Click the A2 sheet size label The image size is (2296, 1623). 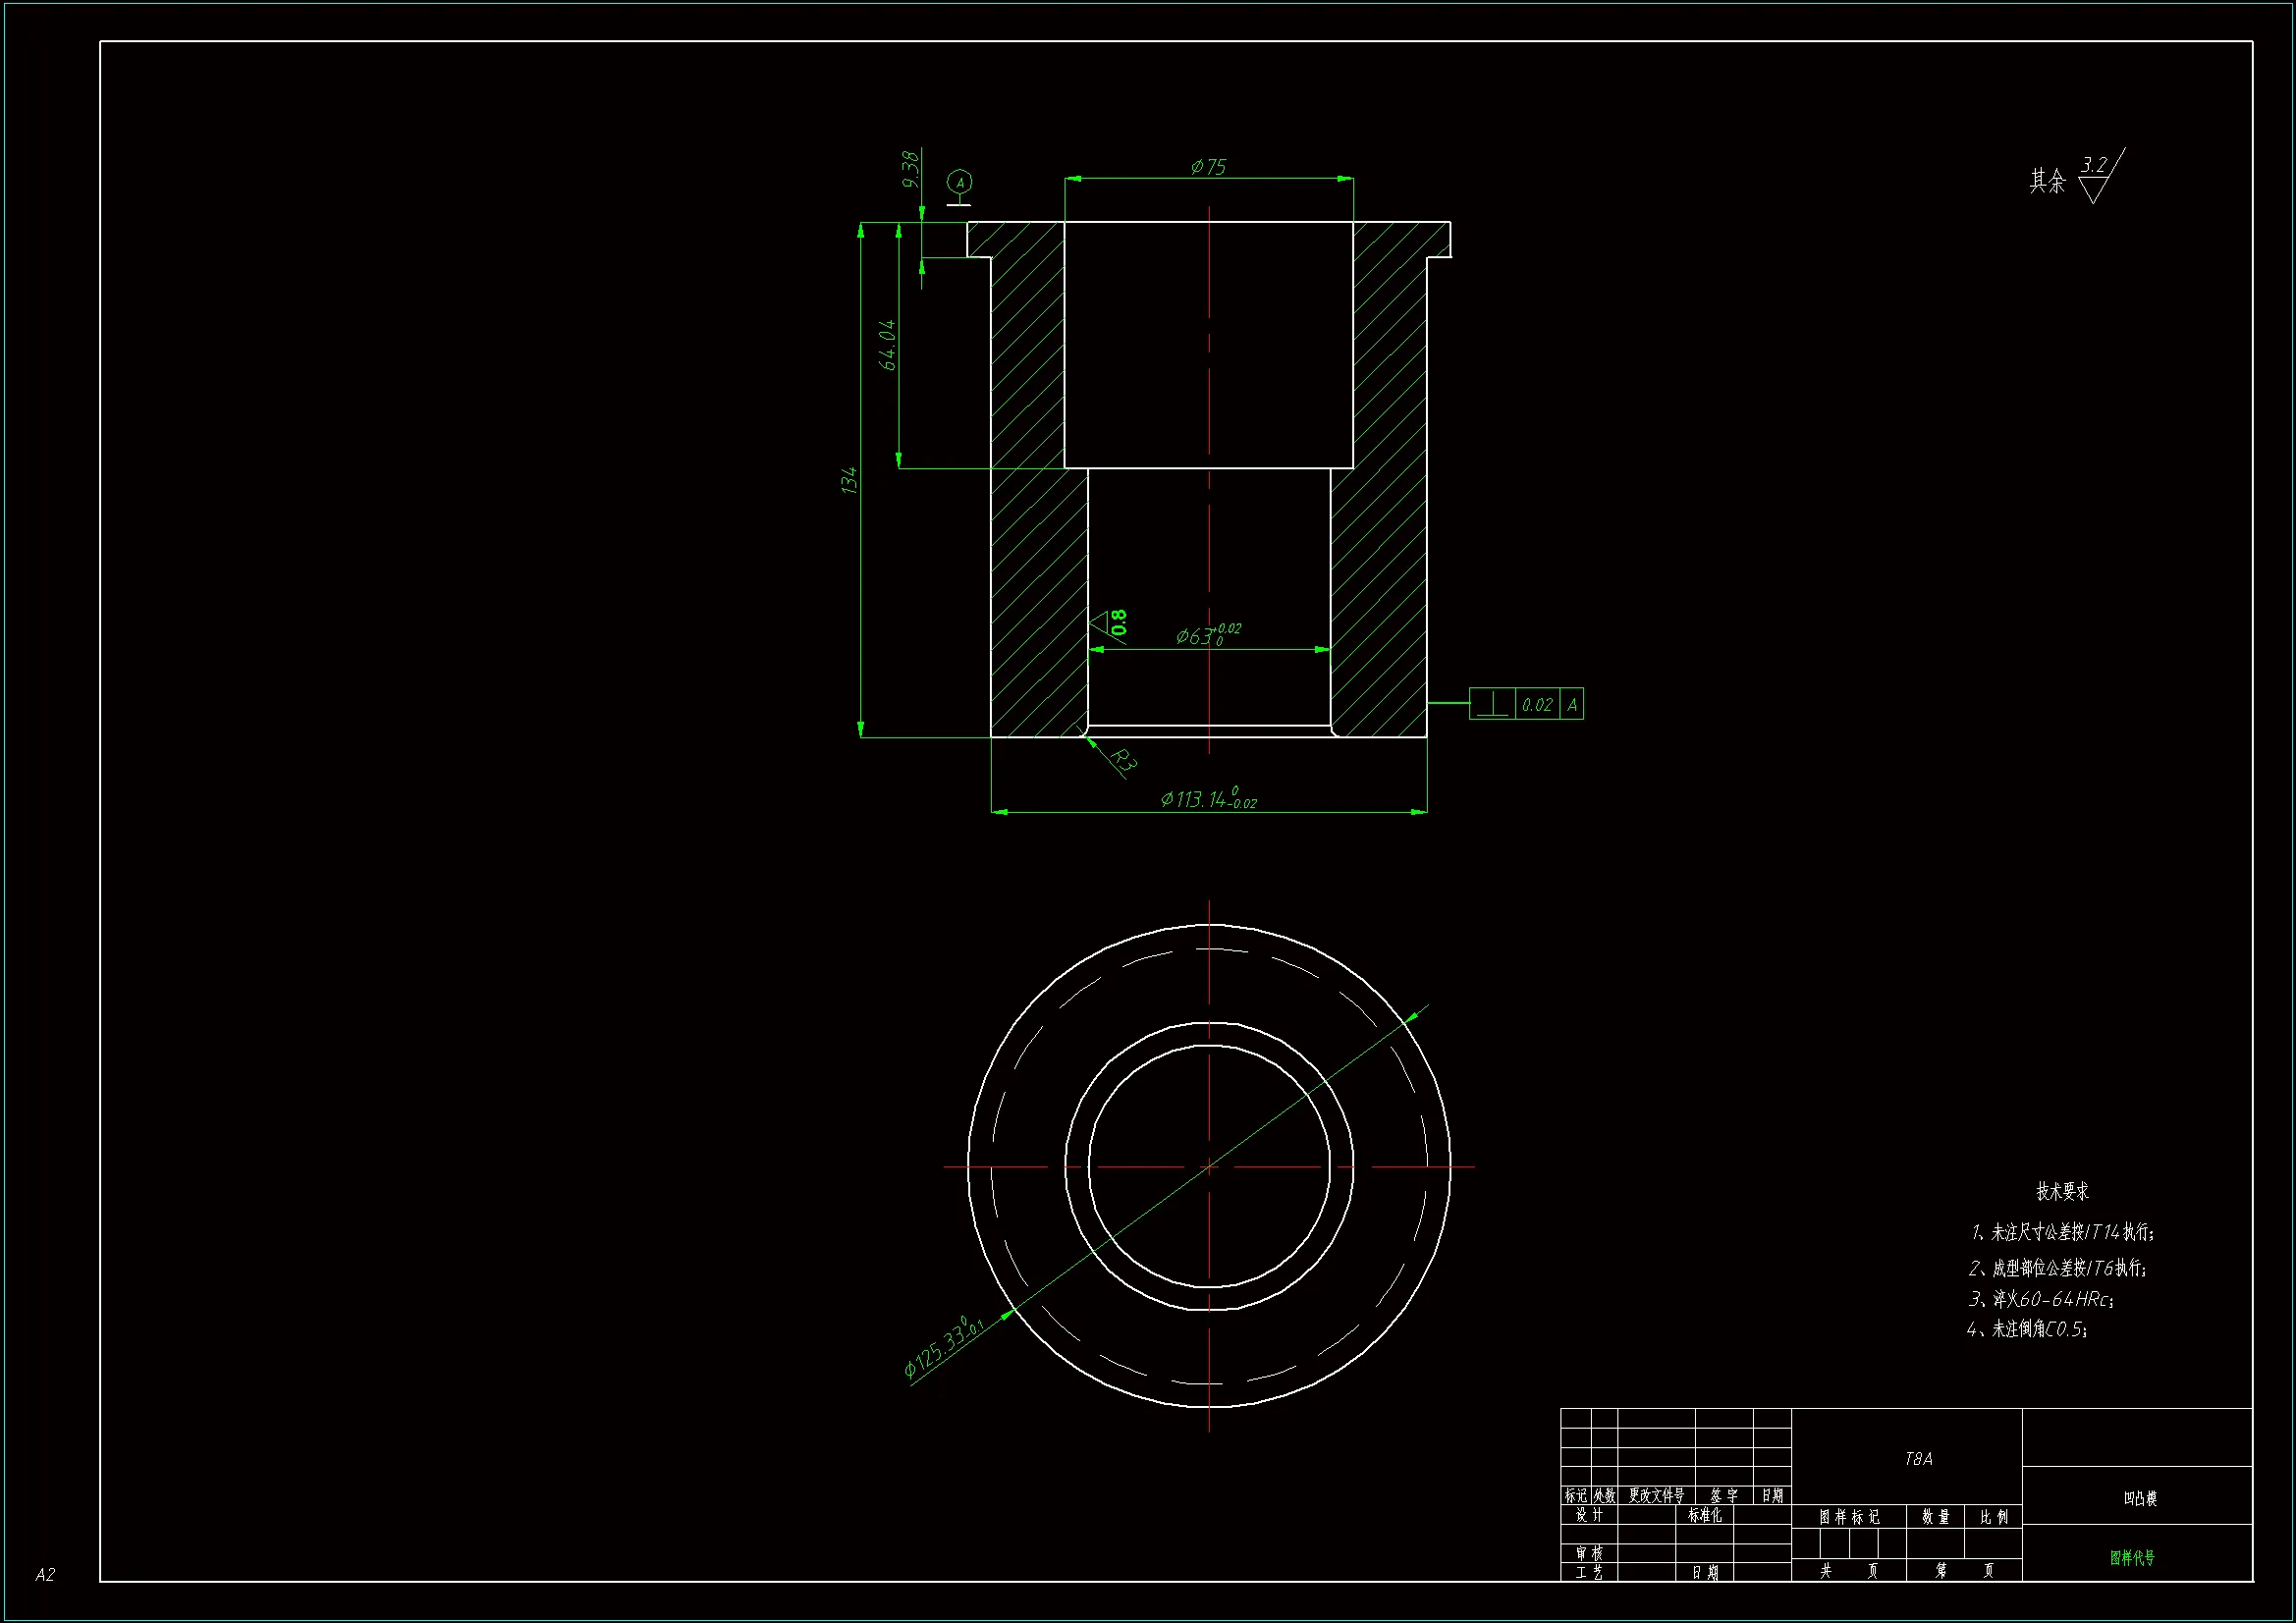coord(45,1574)
